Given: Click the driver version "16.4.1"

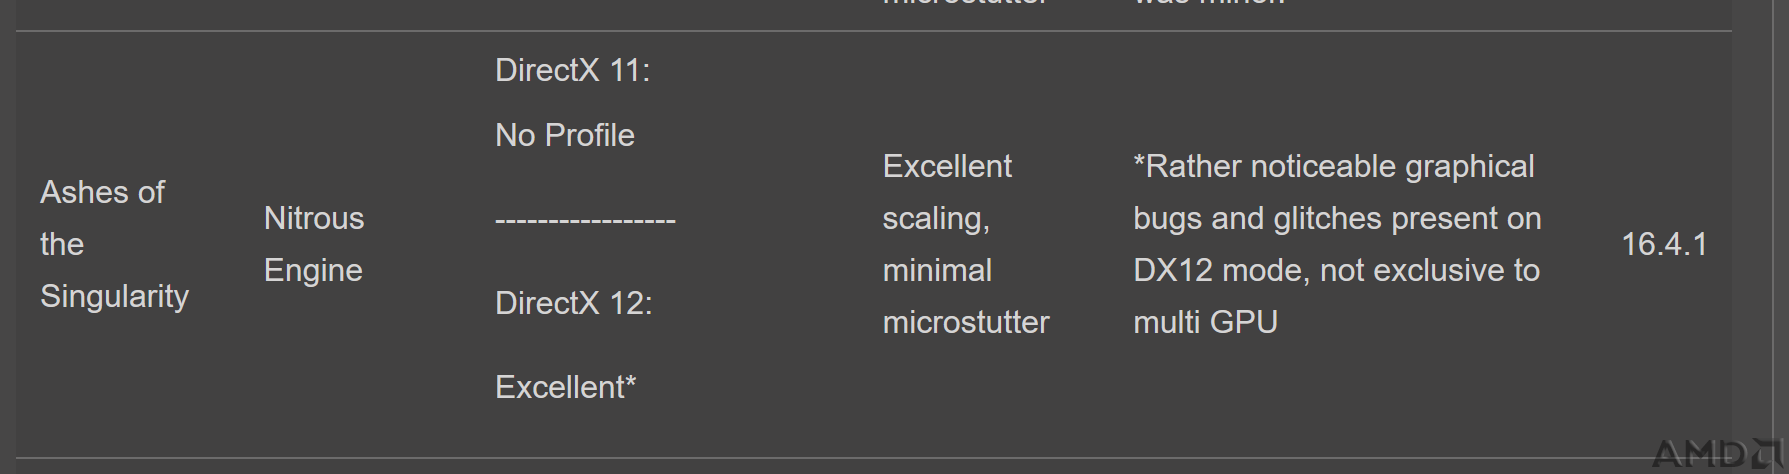Looking at the screenshot, I should pos(1664,244).
